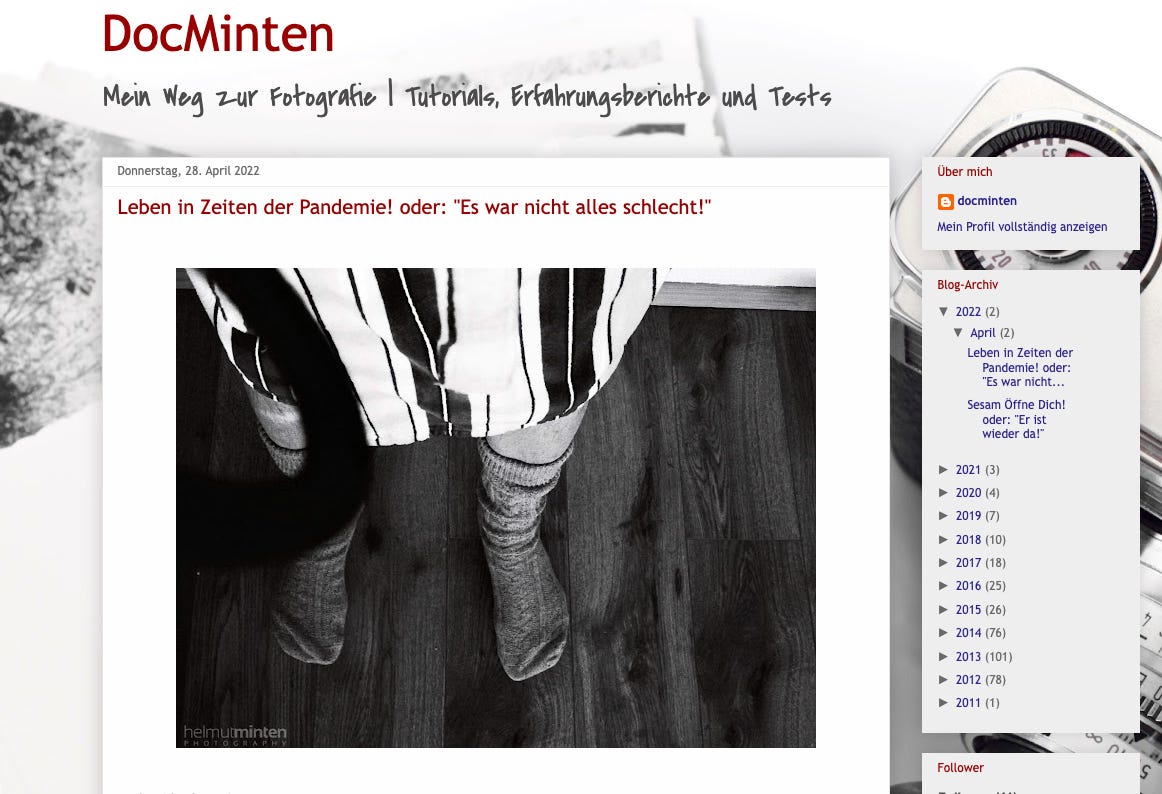
Task: Click 'Mein Profil vollständig anzeigen'
Action: coord(1022,227)
